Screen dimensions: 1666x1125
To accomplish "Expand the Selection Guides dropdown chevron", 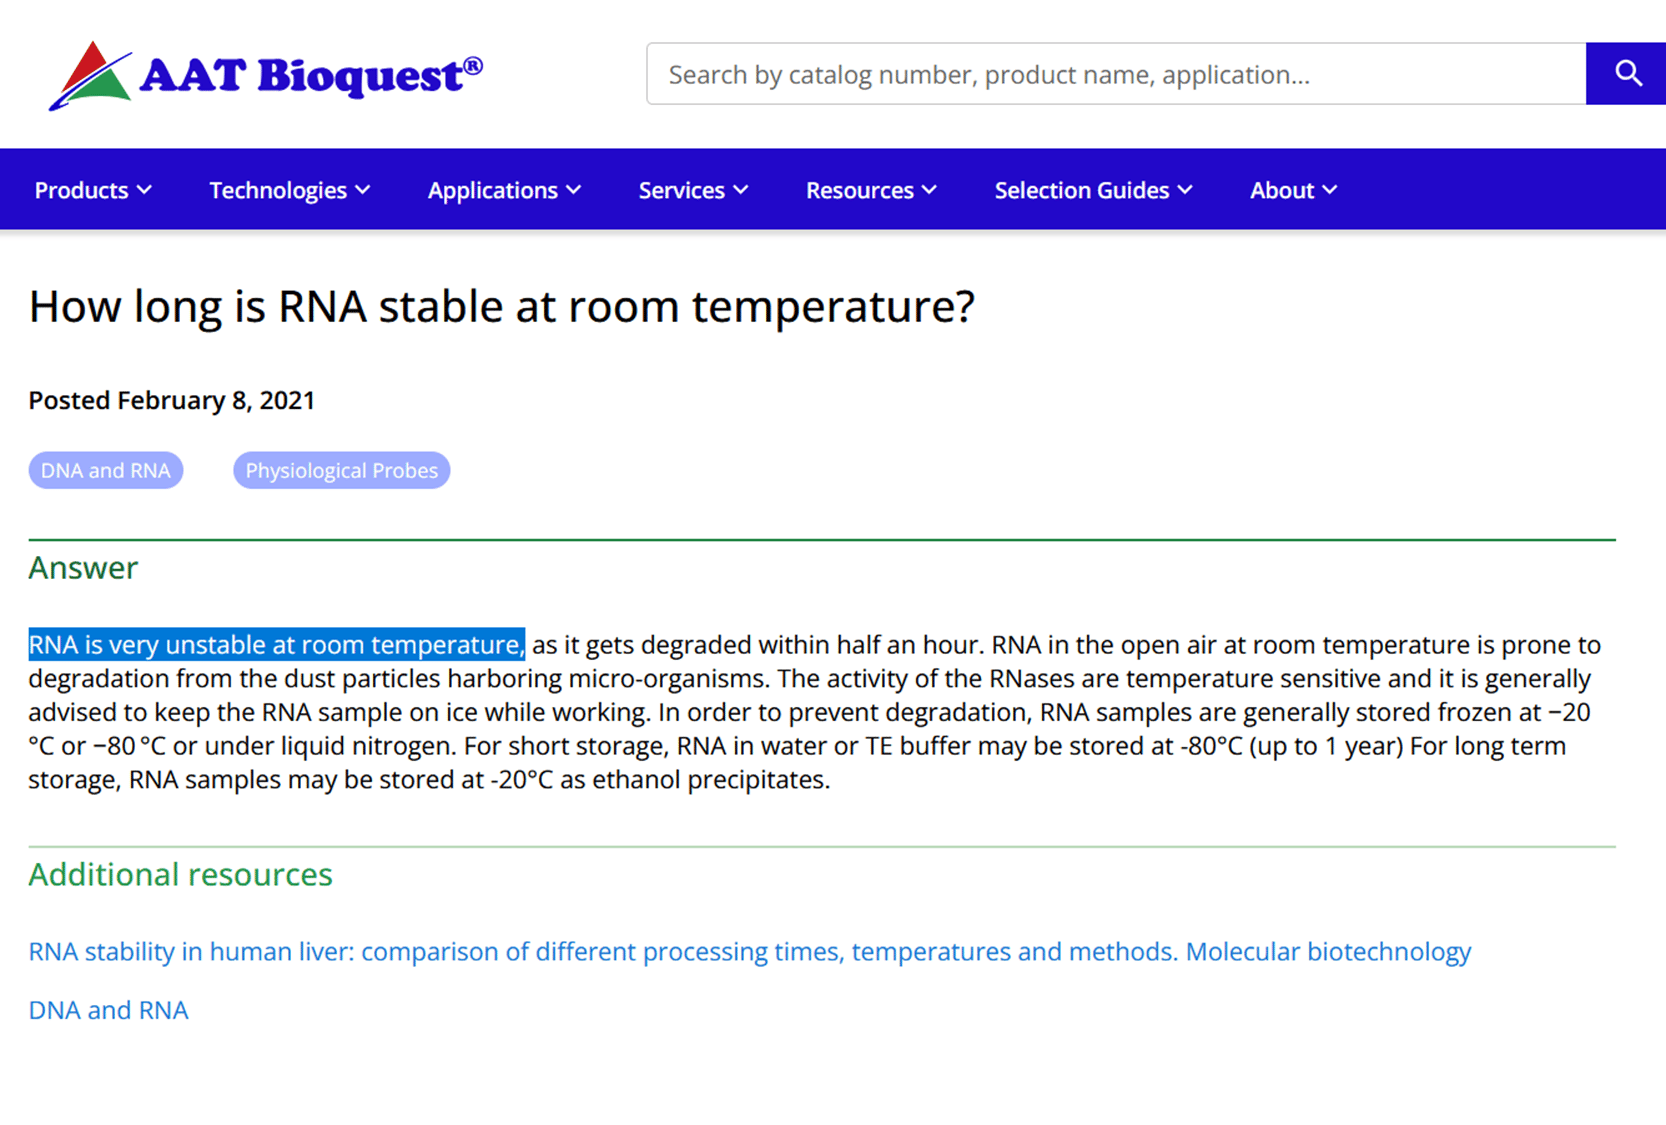I will [1186, 190].
